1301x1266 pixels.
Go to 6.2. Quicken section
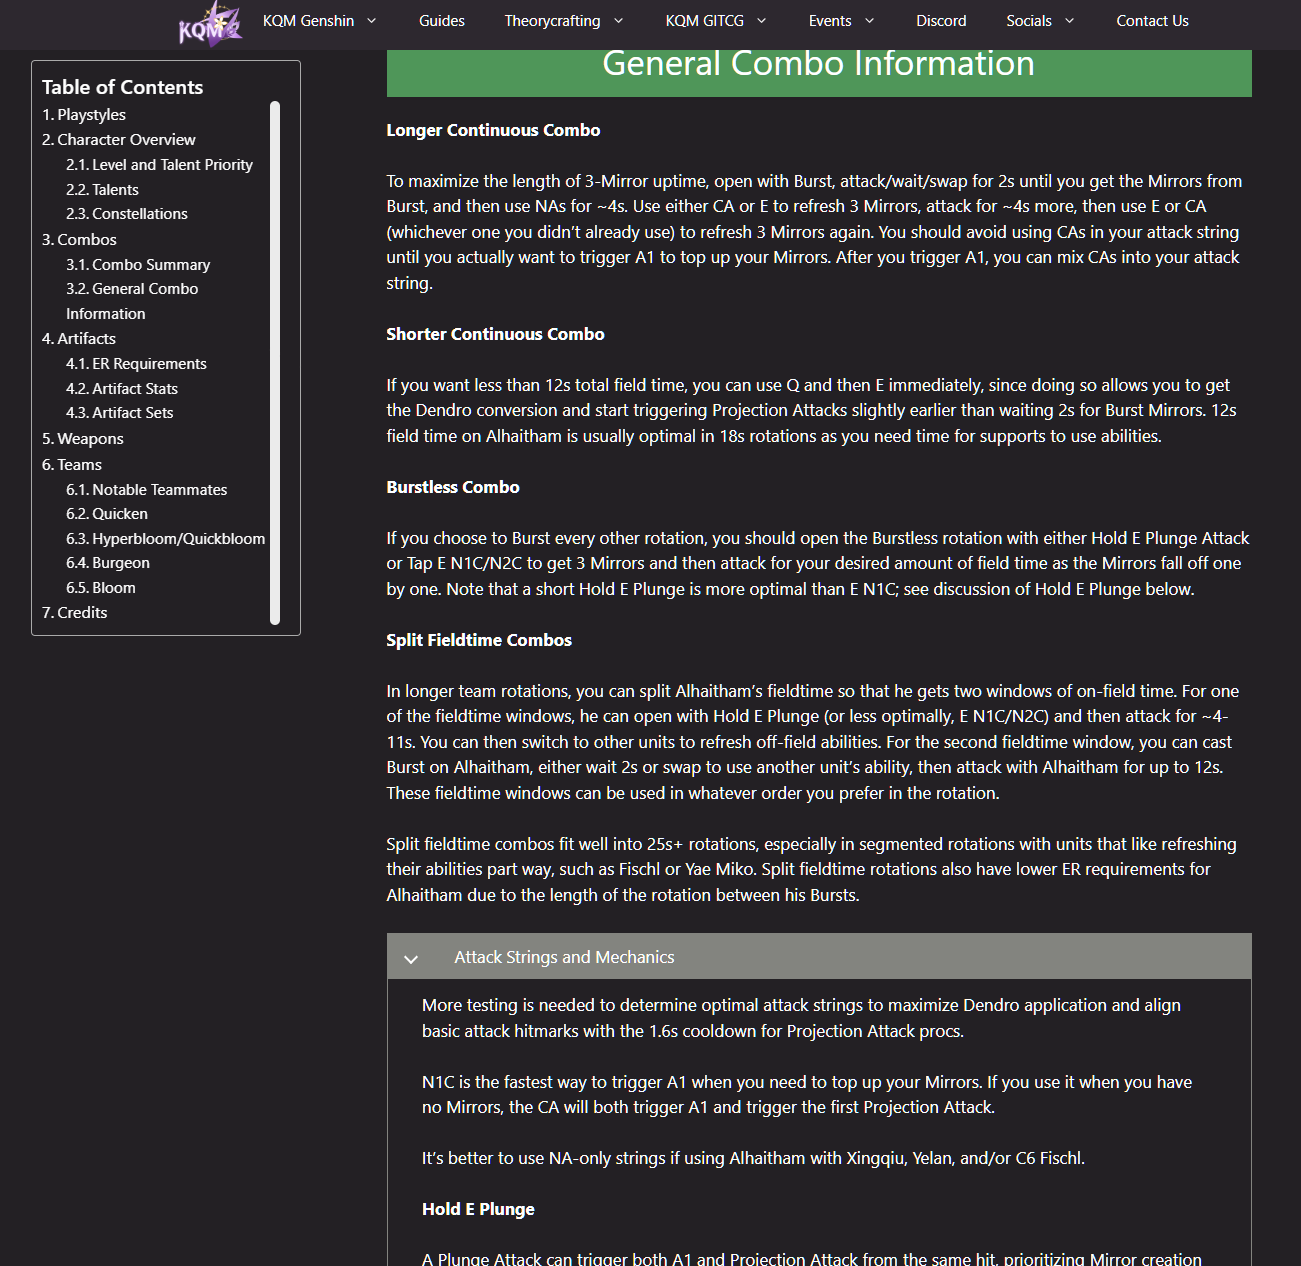[107, 514]
